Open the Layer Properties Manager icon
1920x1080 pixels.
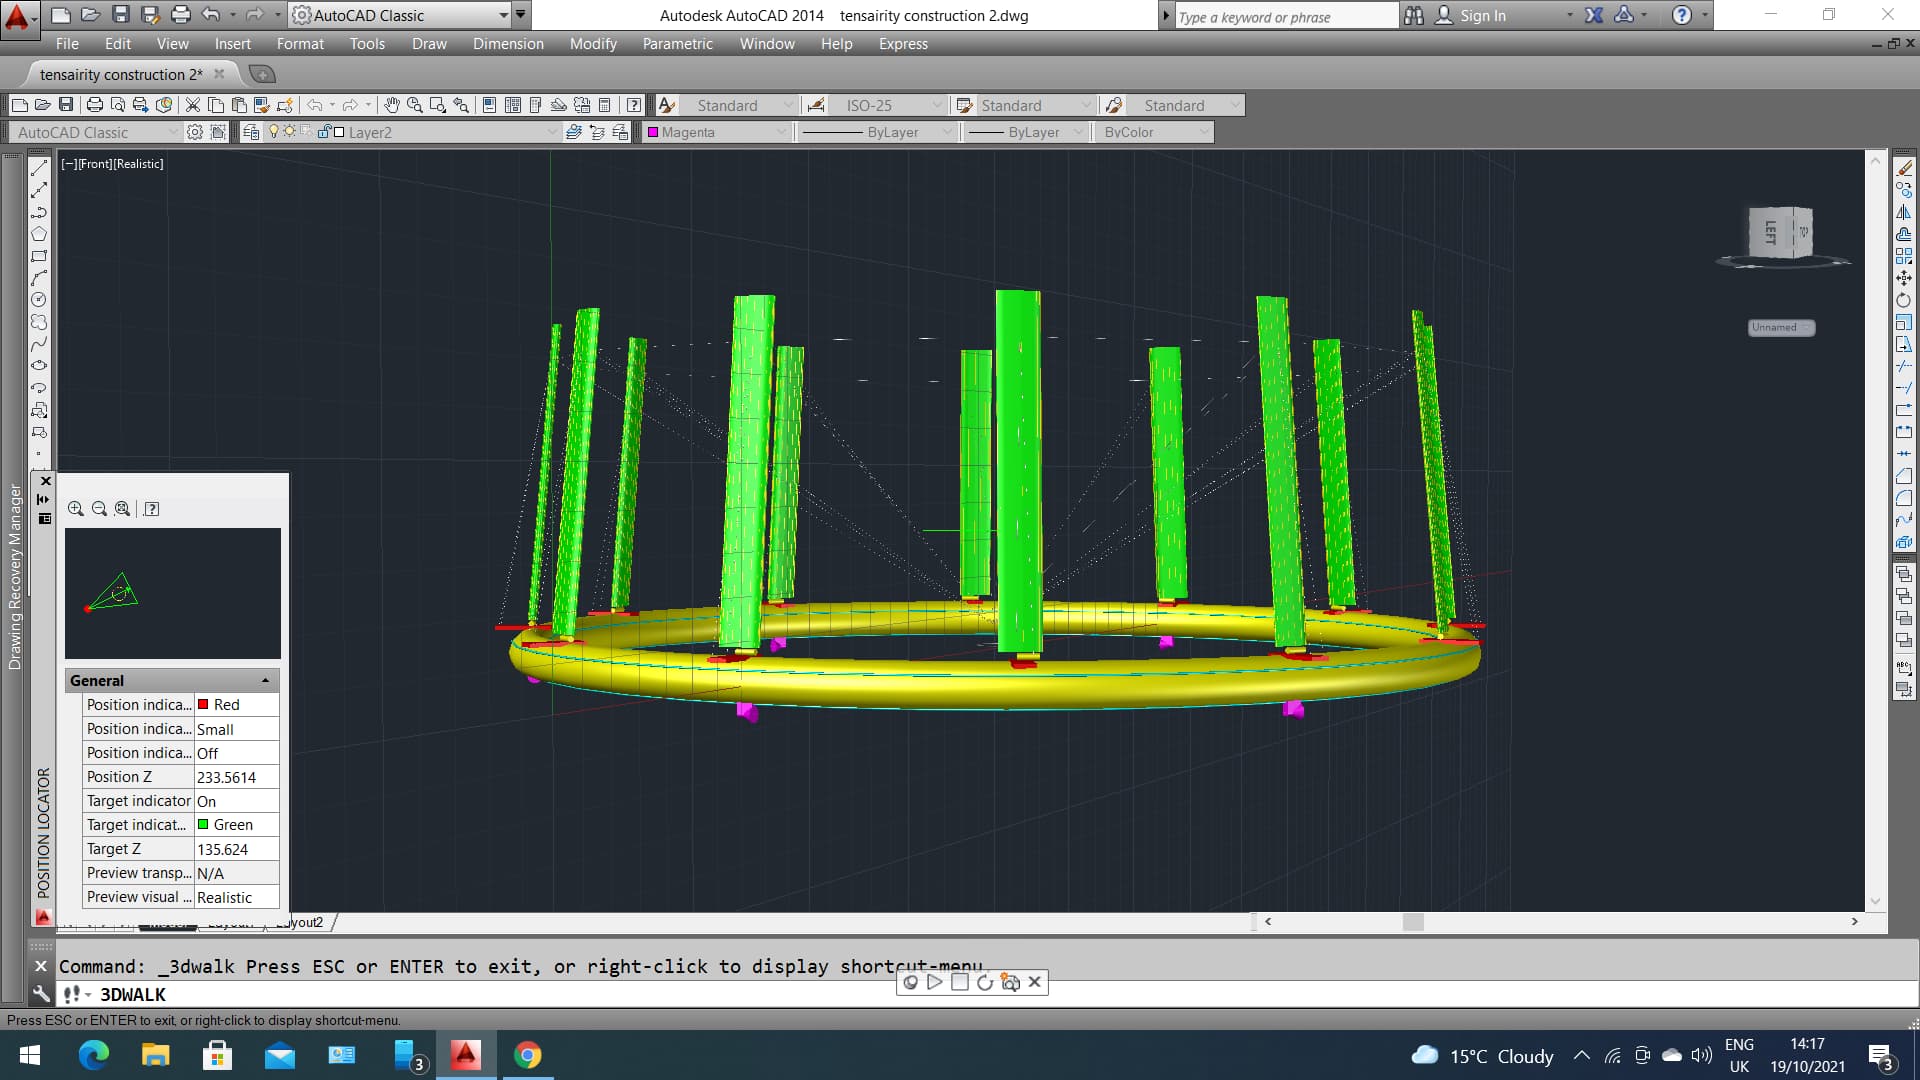coord(251,132)
